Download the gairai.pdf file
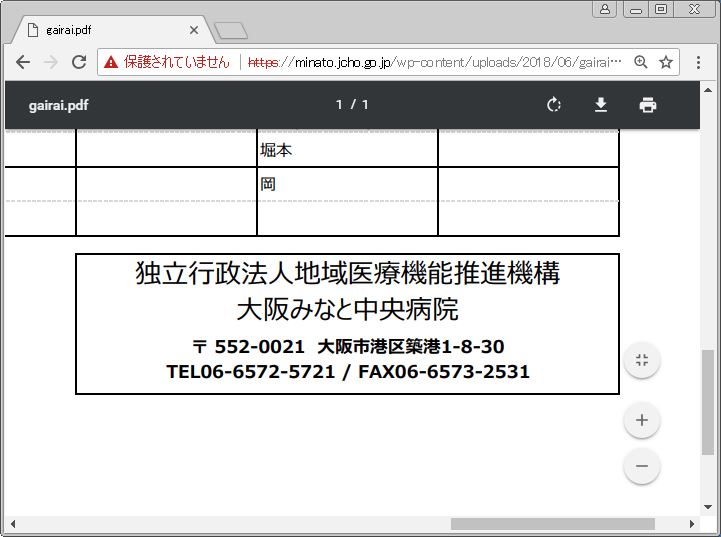 tap(601, 105)
